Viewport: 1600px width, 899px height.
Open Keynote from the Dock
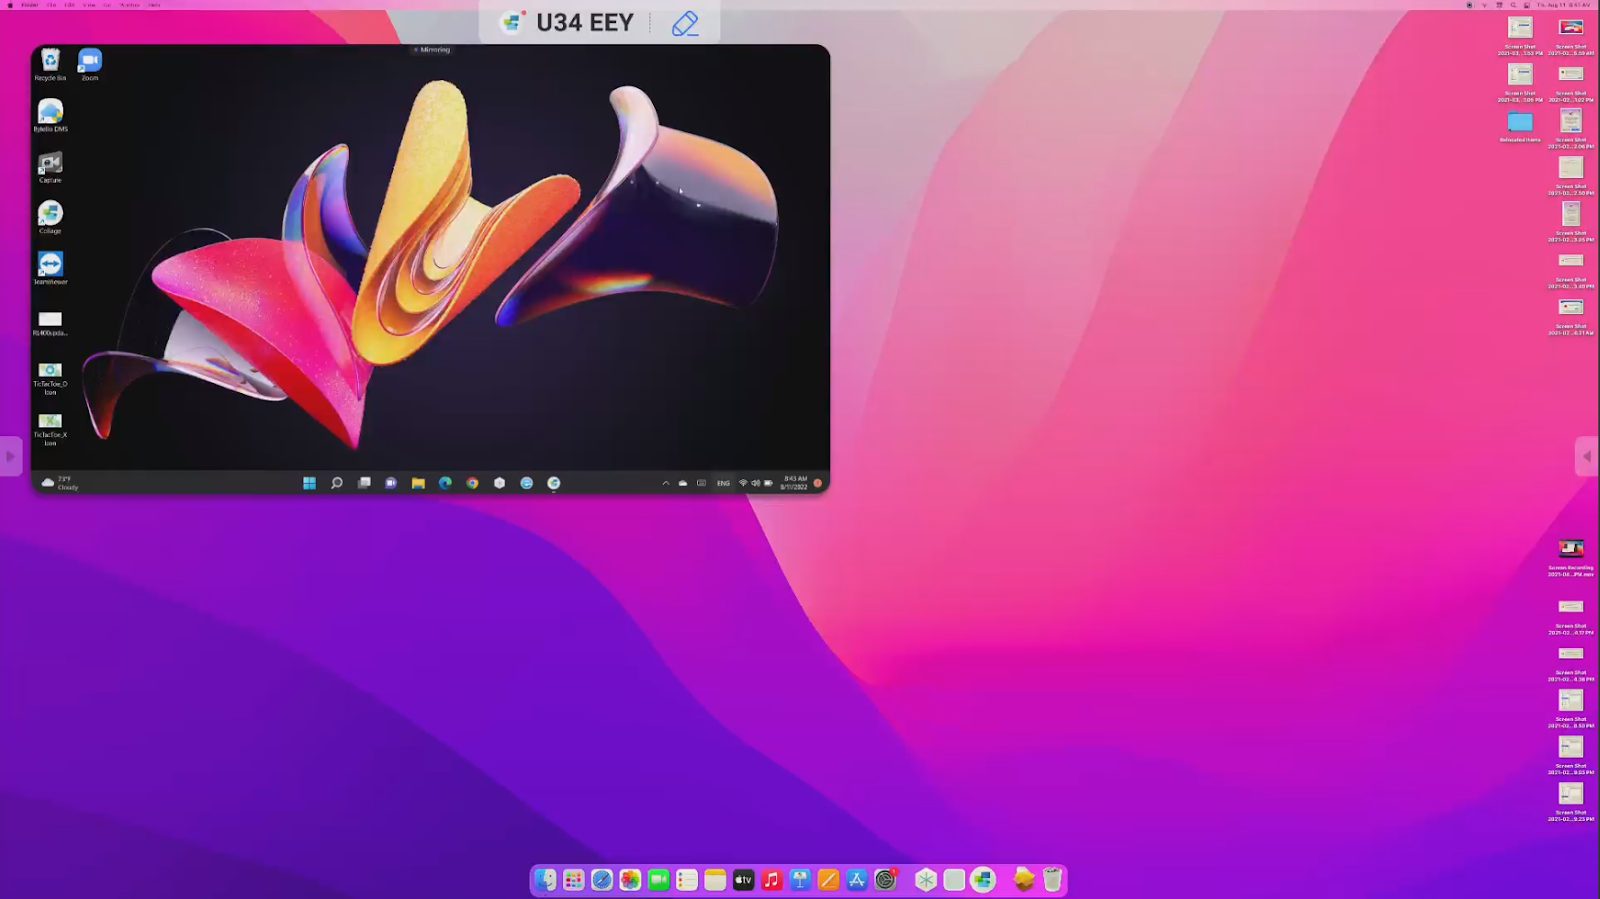click(x=800, y=880)
